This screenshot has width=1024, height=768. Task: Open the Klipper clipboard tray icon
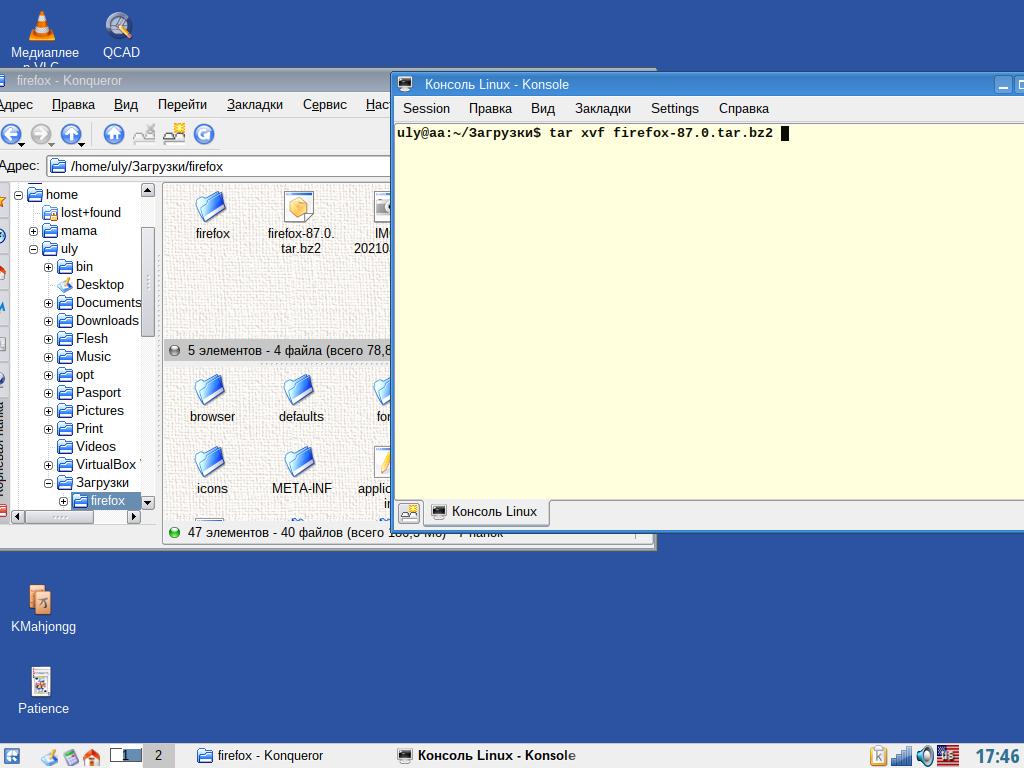pyautogui.click(x=878, y=756)
